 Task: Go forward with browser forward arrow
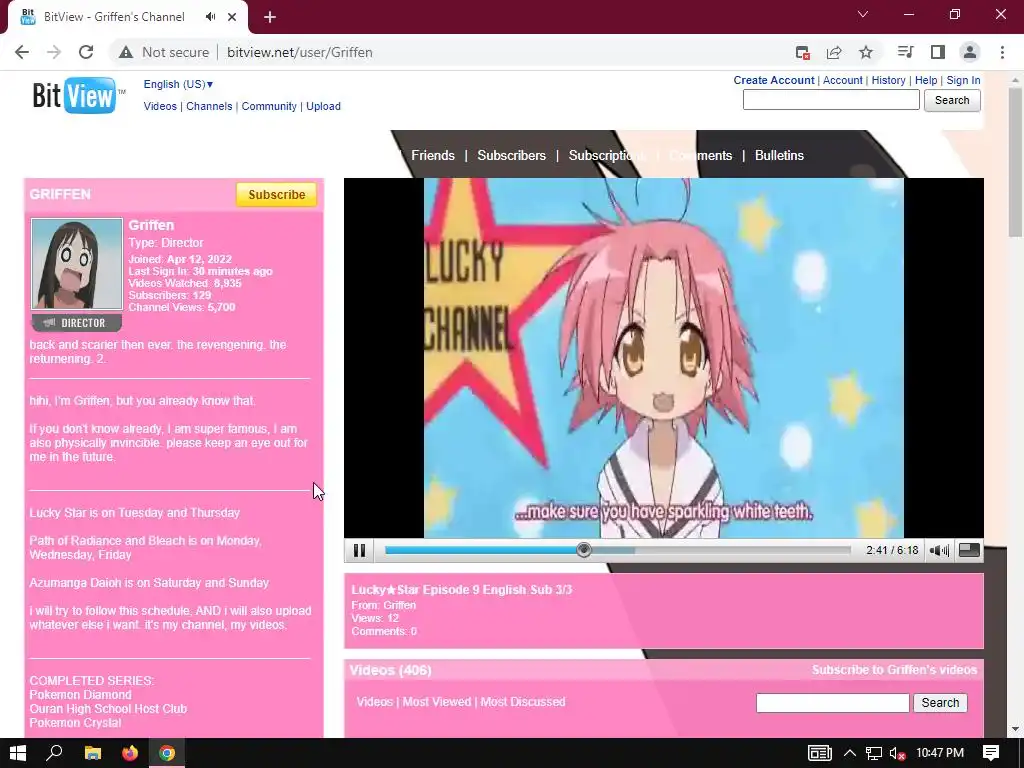tap(54, 52)
